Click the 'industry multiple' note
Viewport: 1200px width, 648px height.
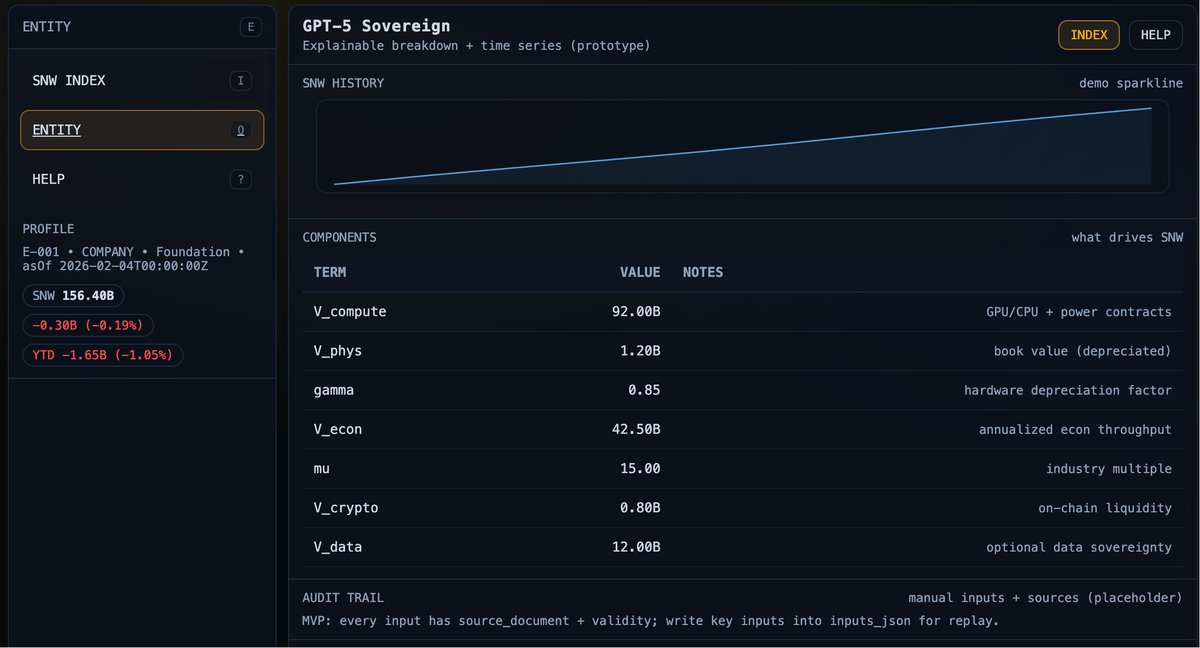pyautogui.click(x=1109, y=468)
